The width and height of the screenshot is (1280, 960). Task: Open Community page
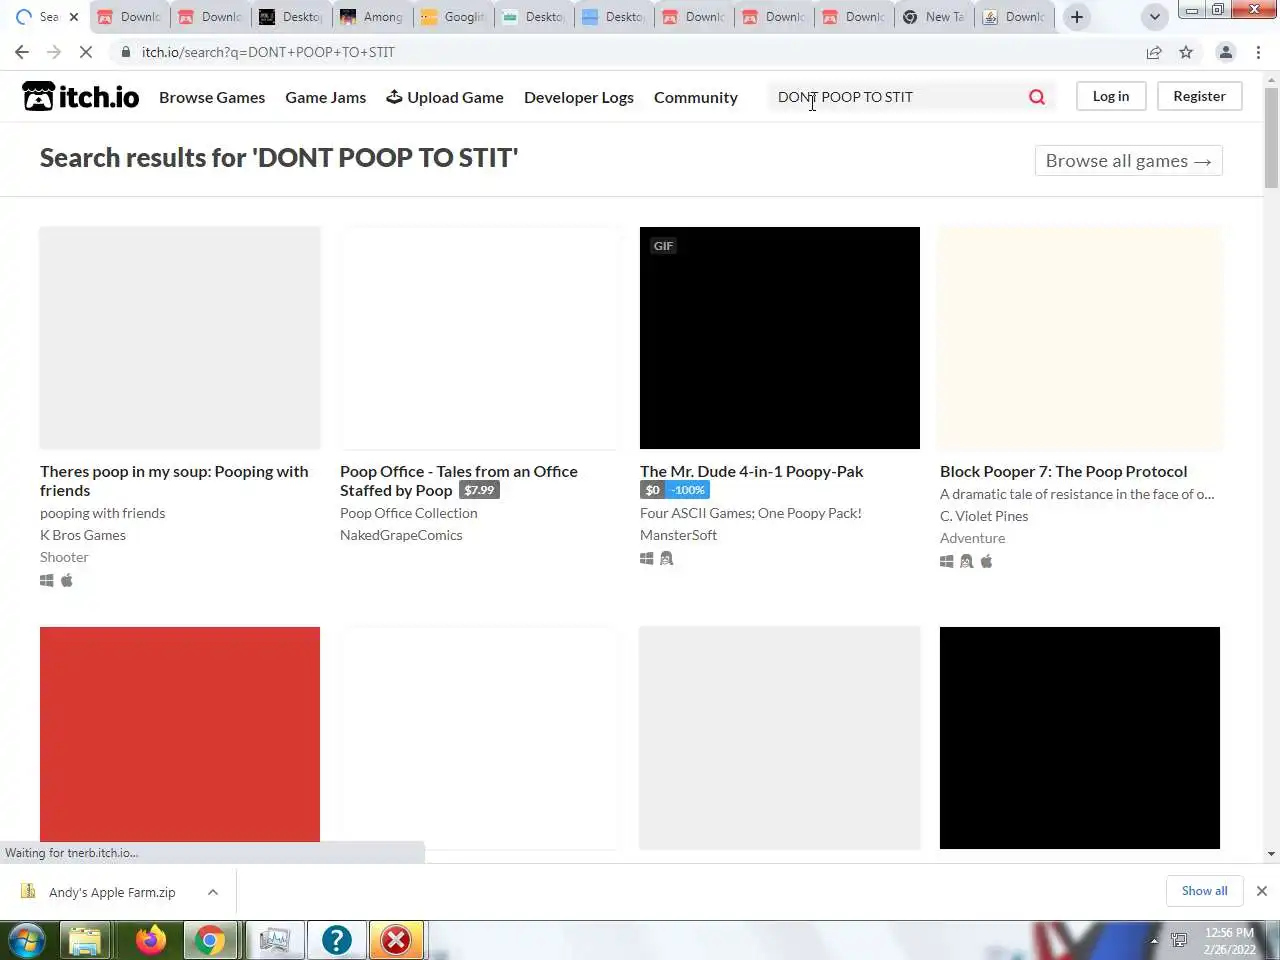696,97
